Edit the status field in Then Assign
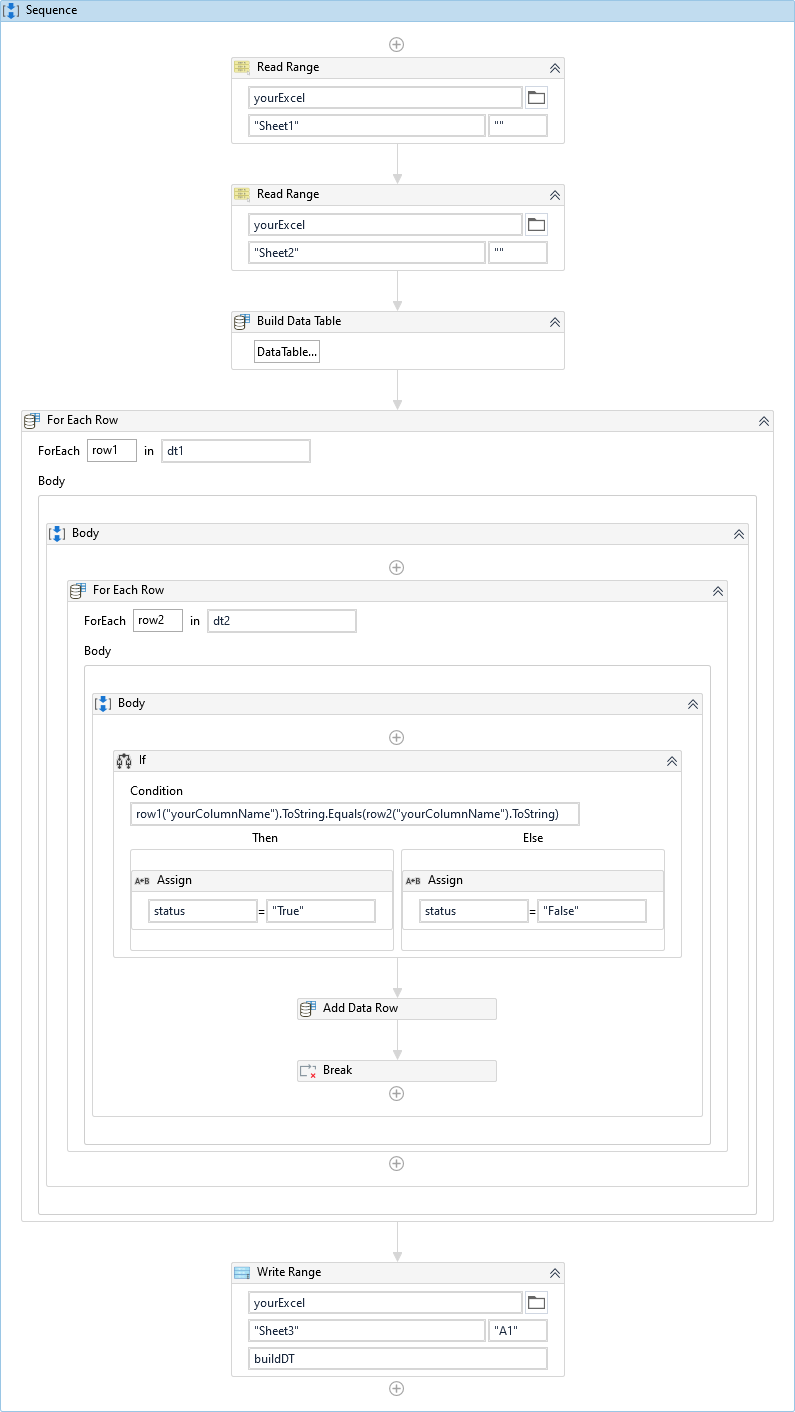 [203, 911]
